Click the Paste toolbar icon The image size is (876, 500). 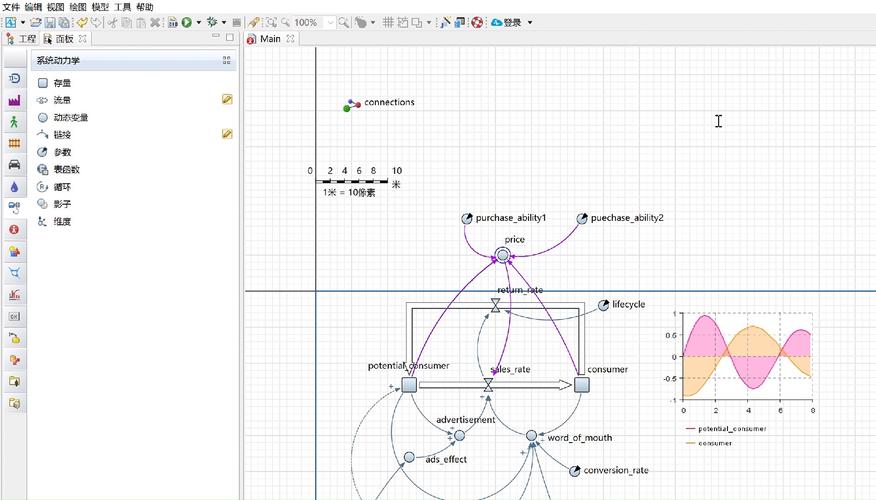(x=141, y=22)
